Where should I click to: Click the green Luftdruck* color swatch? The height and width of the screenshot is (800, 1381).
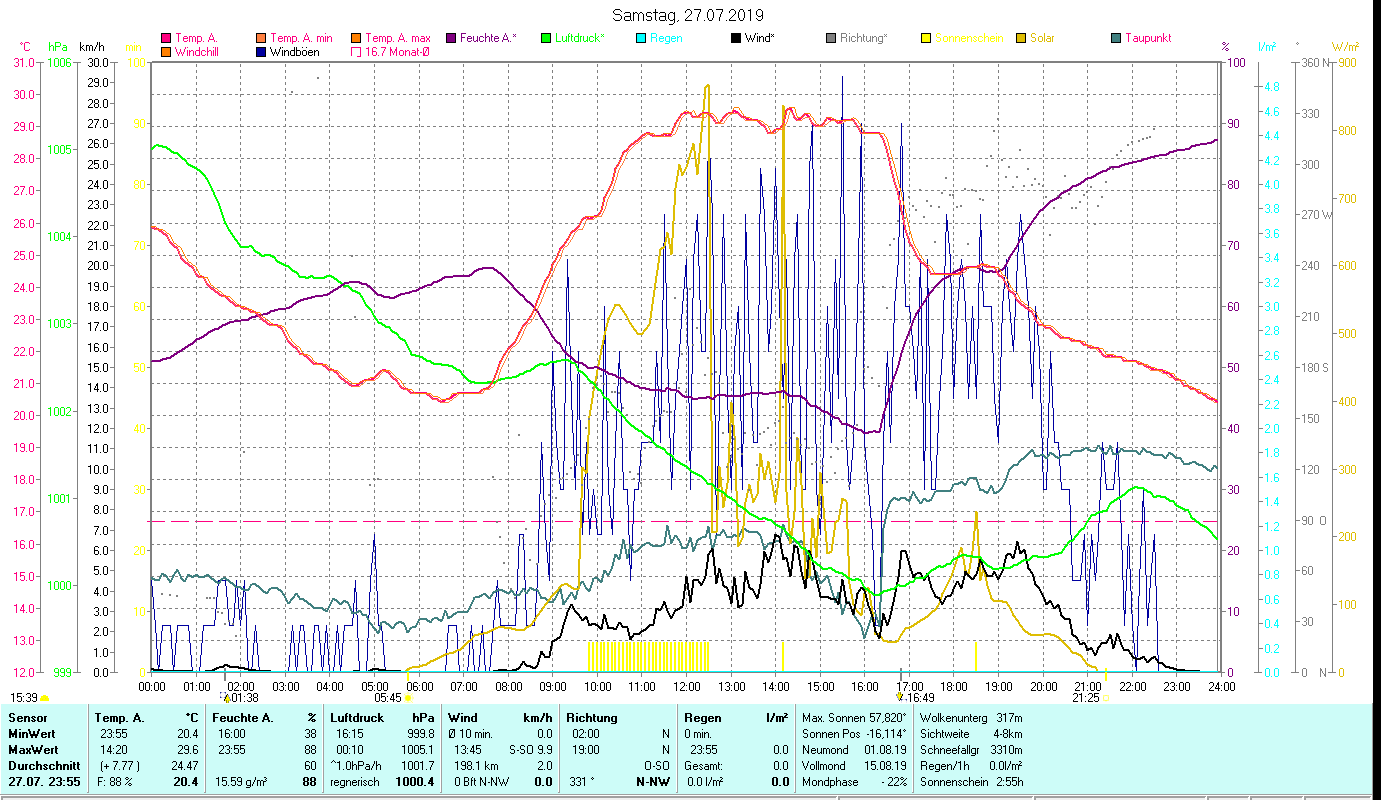click(546, 39)
